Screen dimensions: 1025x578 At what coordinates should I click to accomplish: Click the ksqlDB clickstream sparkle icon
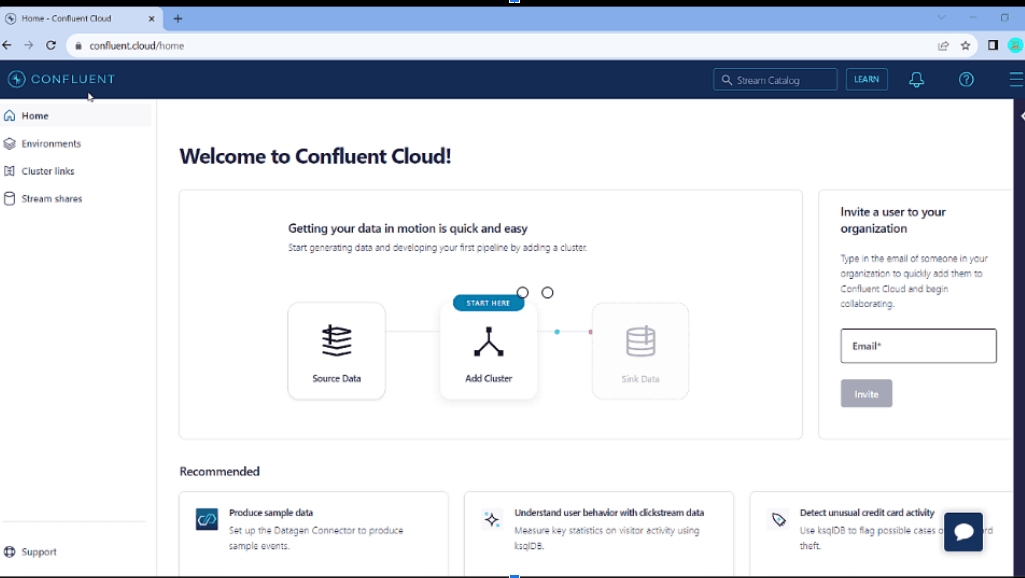491,518
